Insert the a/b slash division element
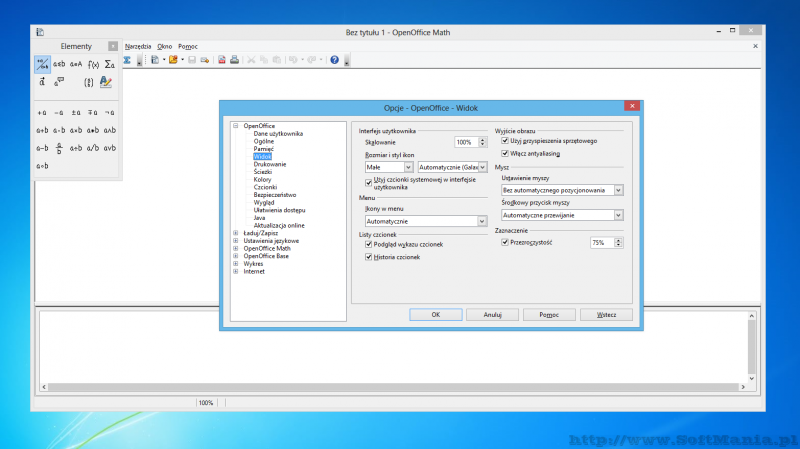The image size is (800, 449). [92, 148]
